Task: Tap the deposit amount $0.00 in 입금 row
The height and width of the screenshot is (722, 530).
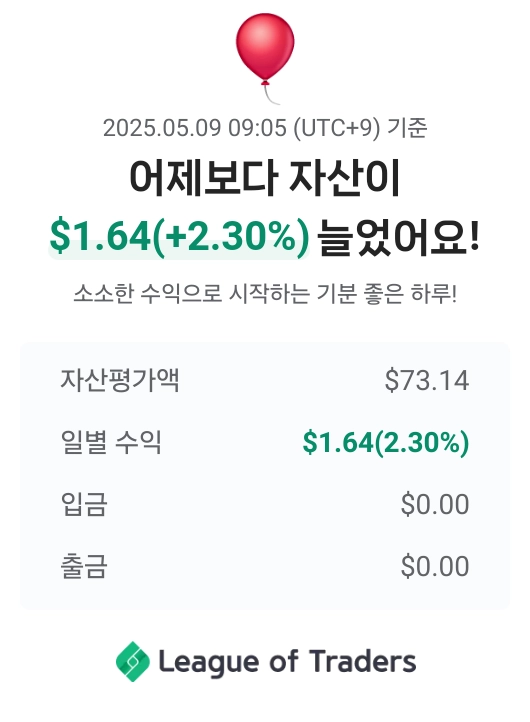Action: click(x=435, y=504)
